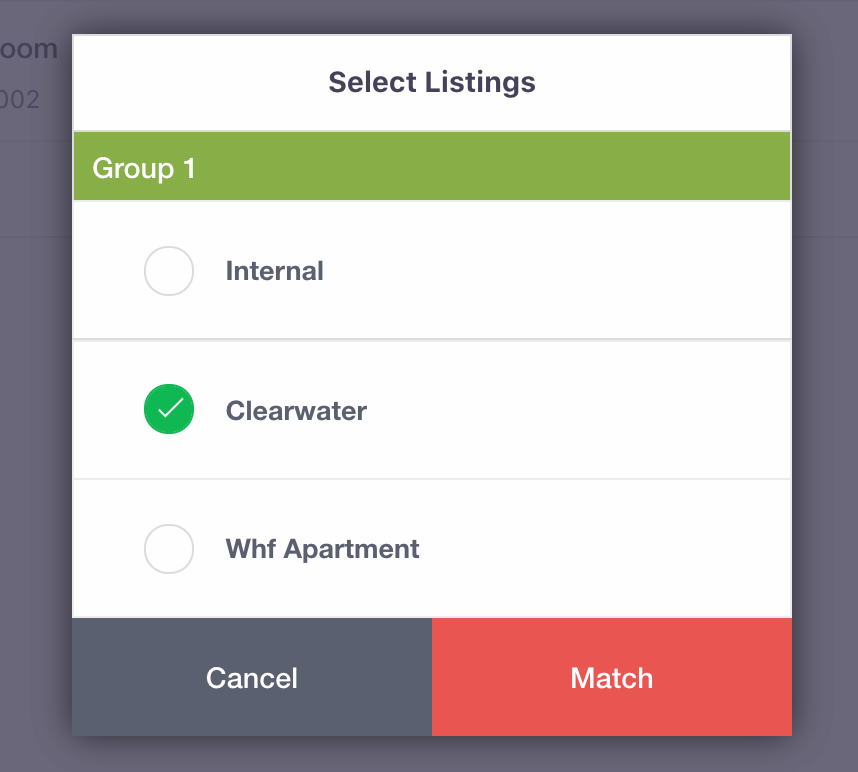Click the Internal listing label text
Screen dimensions: 858x772
[x=275, y=271]
